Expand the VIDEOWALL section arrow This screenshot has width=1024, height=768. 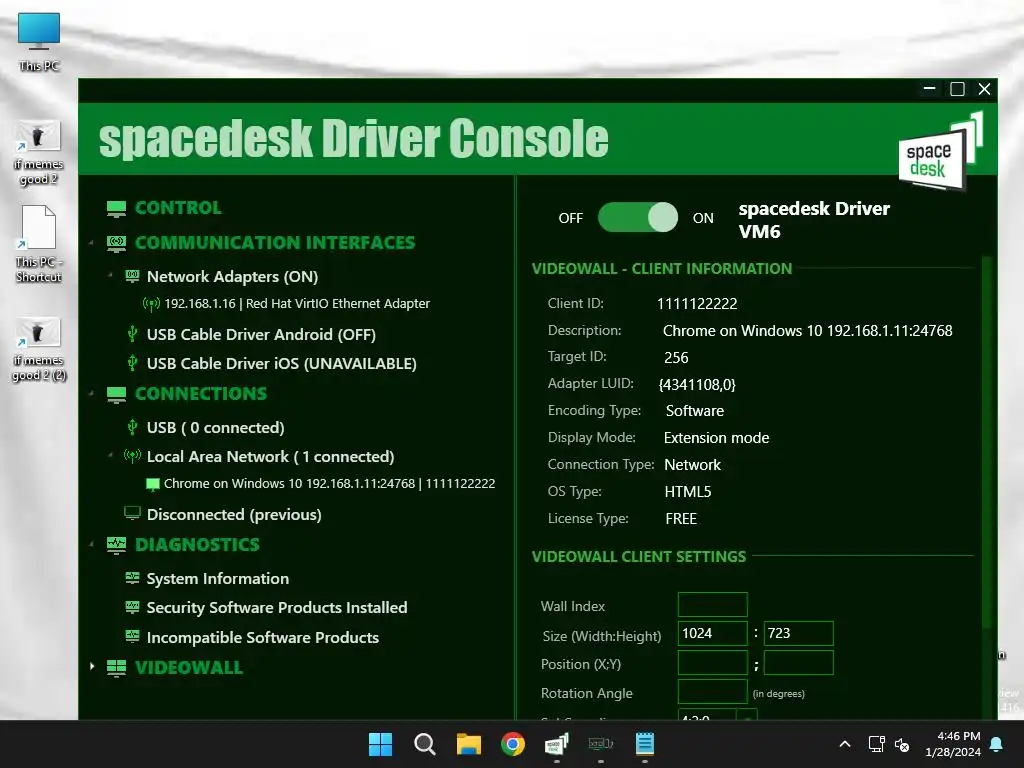(91, 667)
